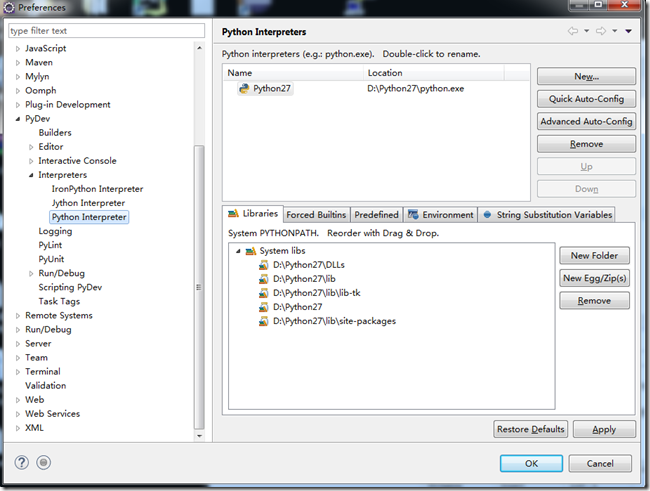This screenshot has width=650, height=491.
Task: Expand the Editor tree node
Action: [x=31, y=147]
